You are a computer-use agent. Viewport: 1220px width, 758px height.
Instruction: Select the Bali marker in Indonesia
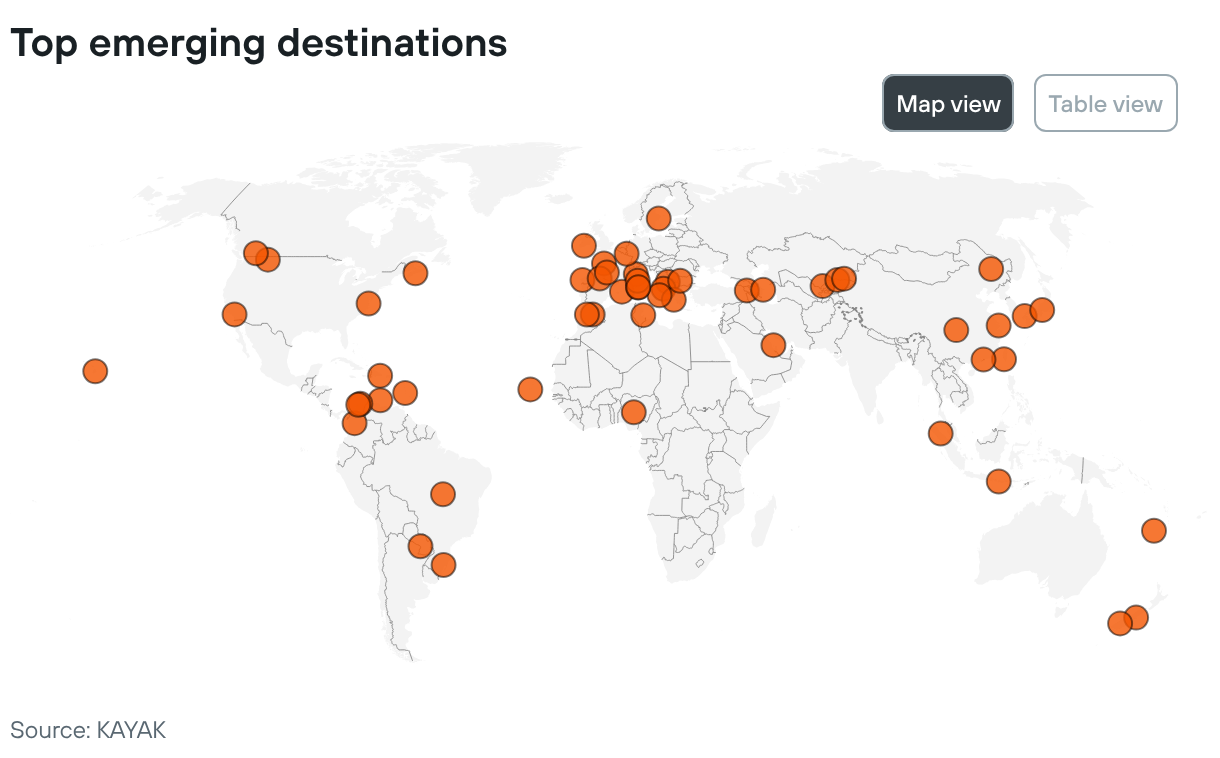[x=998, y=481]
